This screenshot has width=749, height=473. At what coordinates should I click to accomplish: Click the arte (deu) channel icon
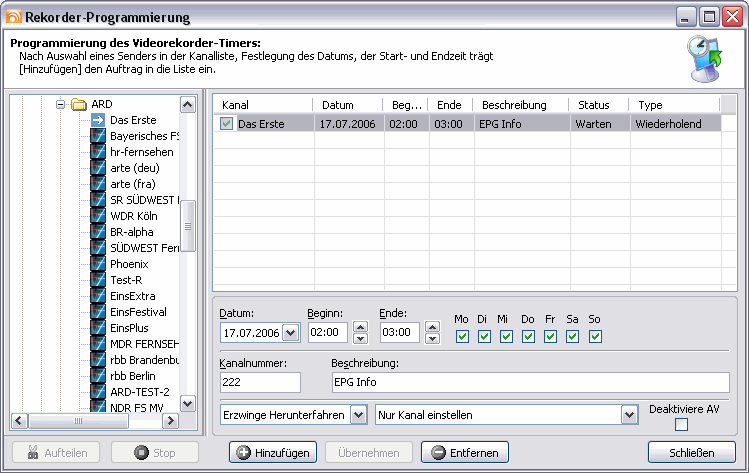pyautogui.click(x=98, y=168)
